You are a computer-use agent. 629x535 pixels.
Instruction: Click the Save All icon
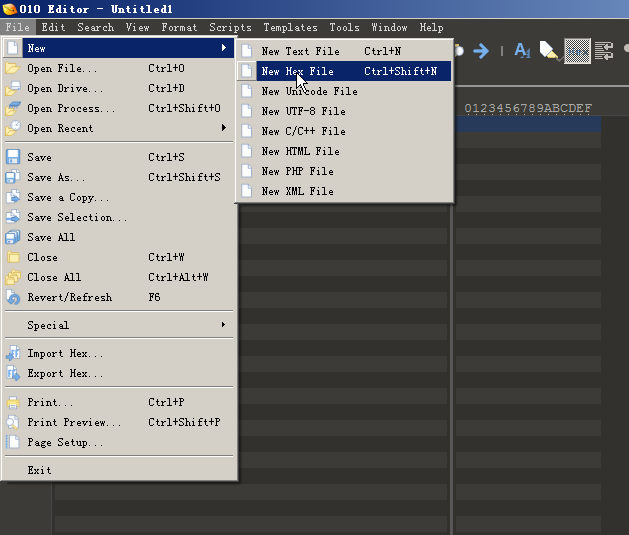pyautogui.click(x=13, y=237)
